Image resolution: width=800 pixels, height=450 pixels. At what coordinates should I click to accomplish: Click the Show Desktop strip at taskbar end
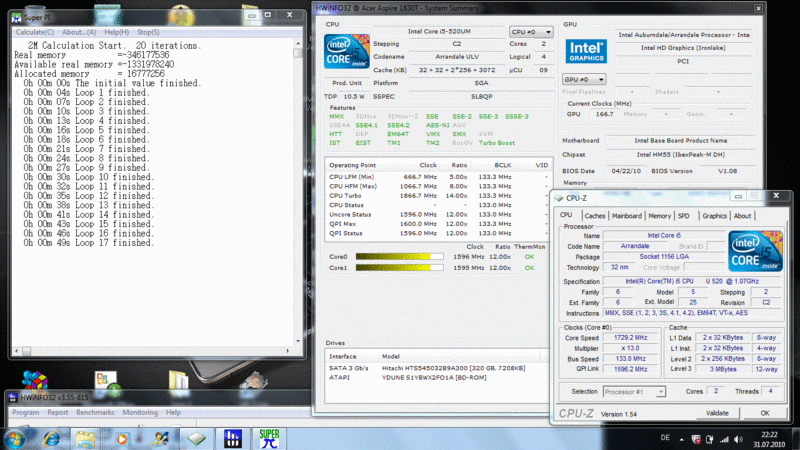coord(796,439)
